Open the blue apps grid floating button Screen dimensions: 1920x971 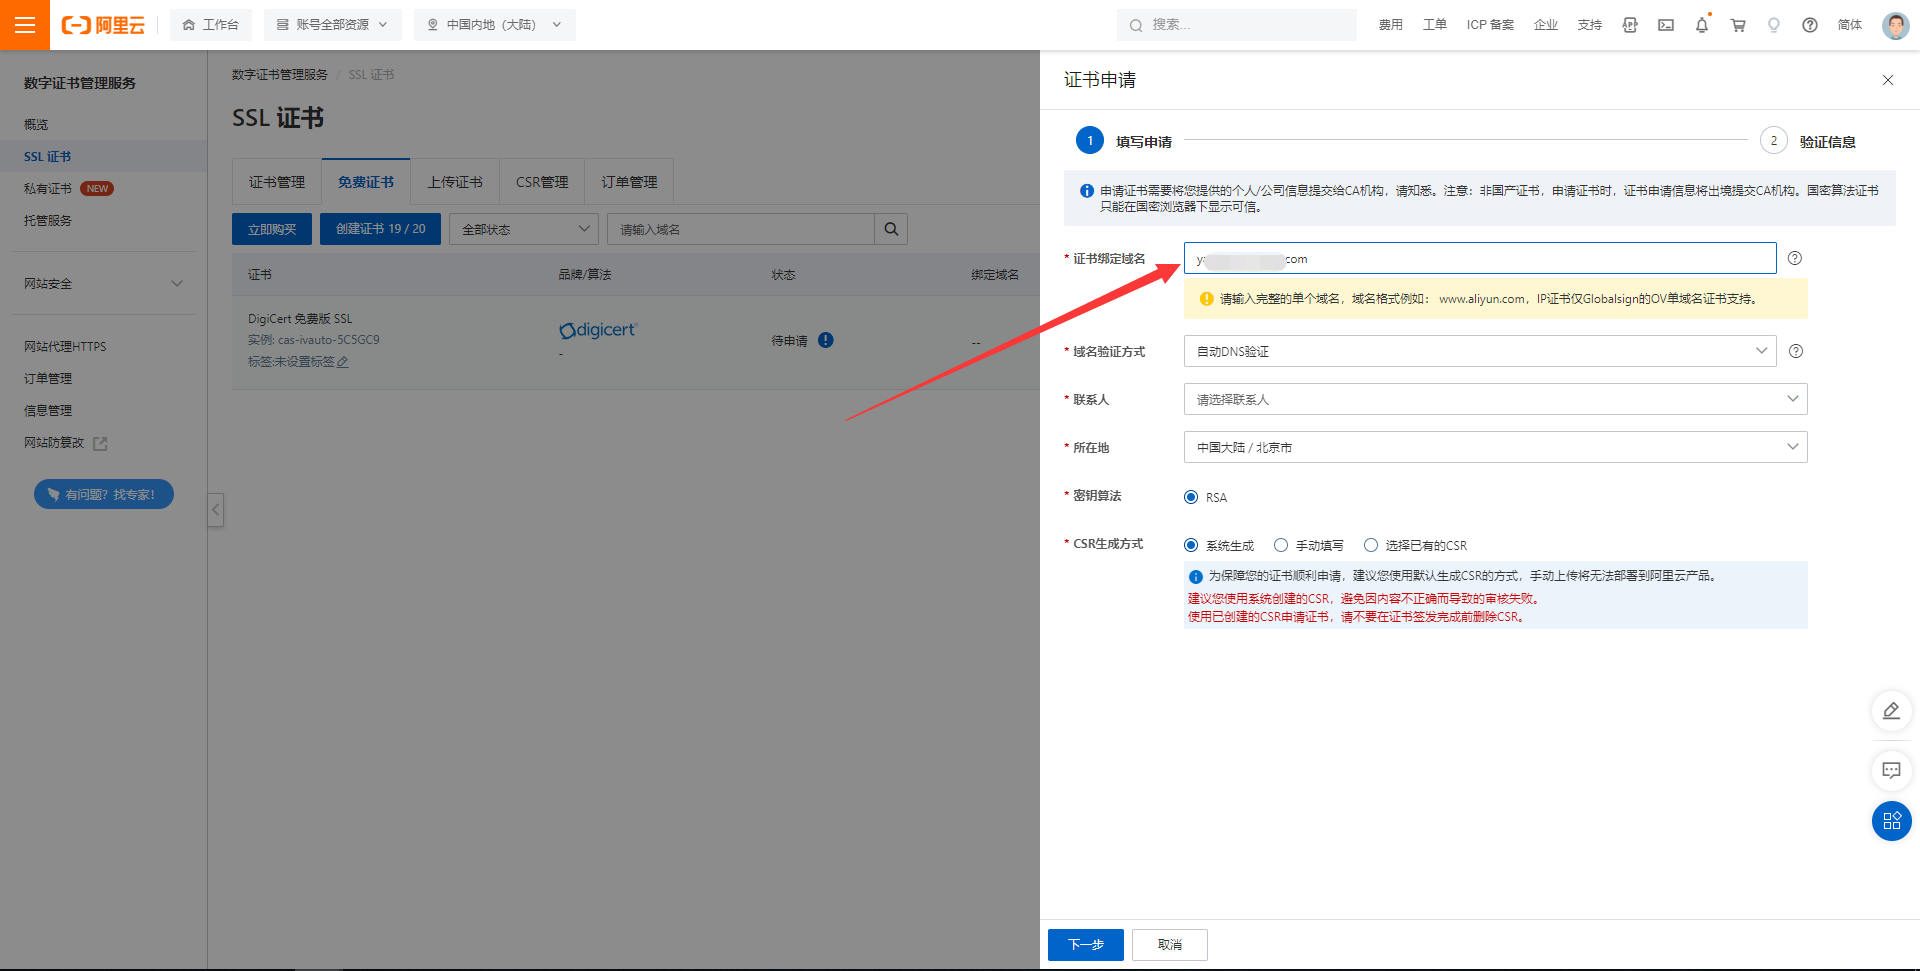click(1891, 821)
